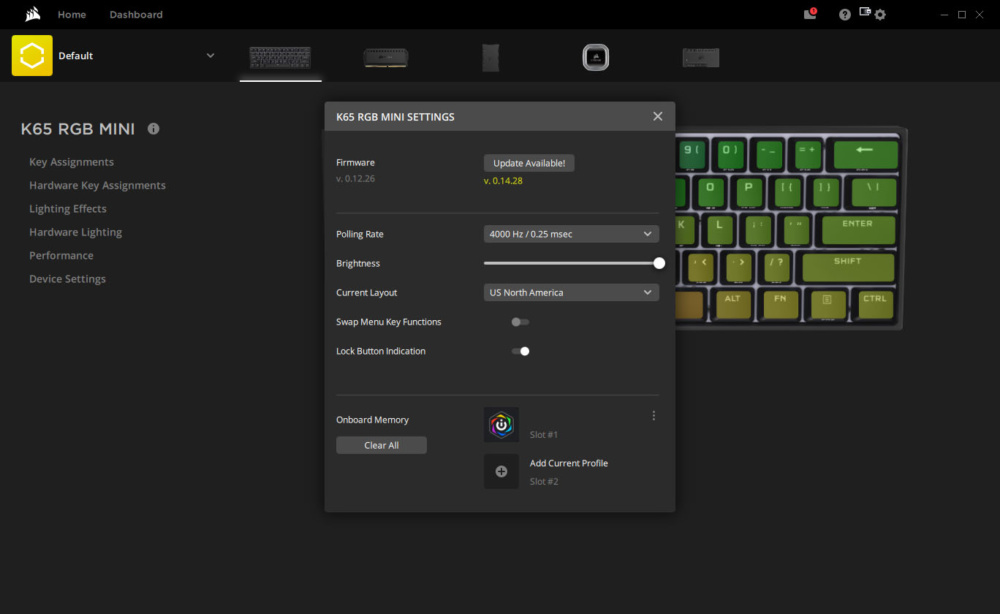Click the info icon beside K65 RGB MINI
The height and width of the screenshot is (614, 1000).
(153, 129)
